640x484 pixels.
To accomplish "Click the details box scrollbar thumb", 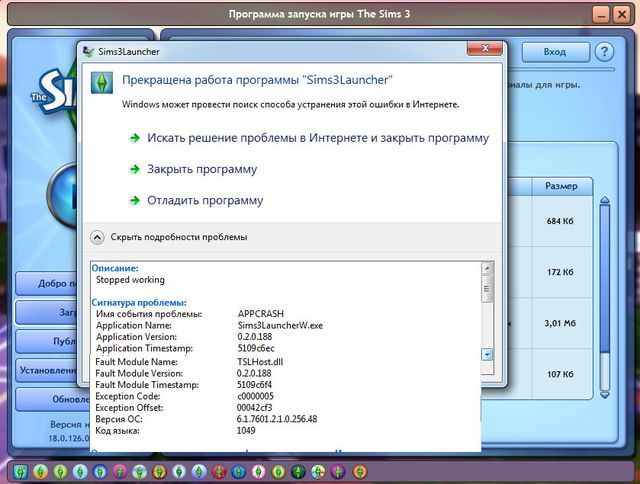I will pyautogui.click(x=487, y=289).
